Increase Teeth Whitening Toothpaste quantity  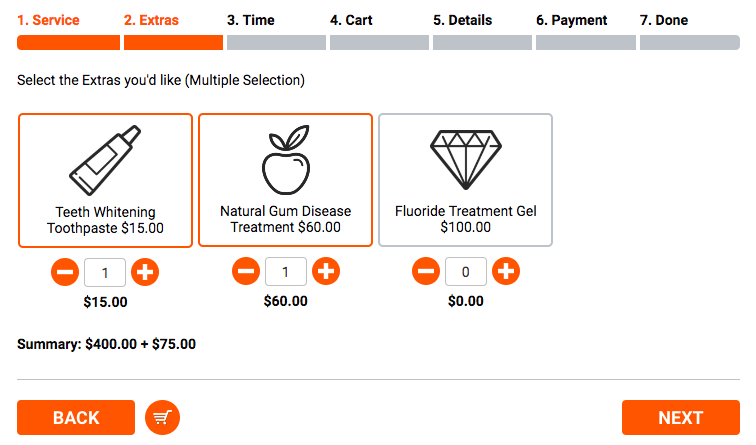pyautogui.click(x=145, y=271)
